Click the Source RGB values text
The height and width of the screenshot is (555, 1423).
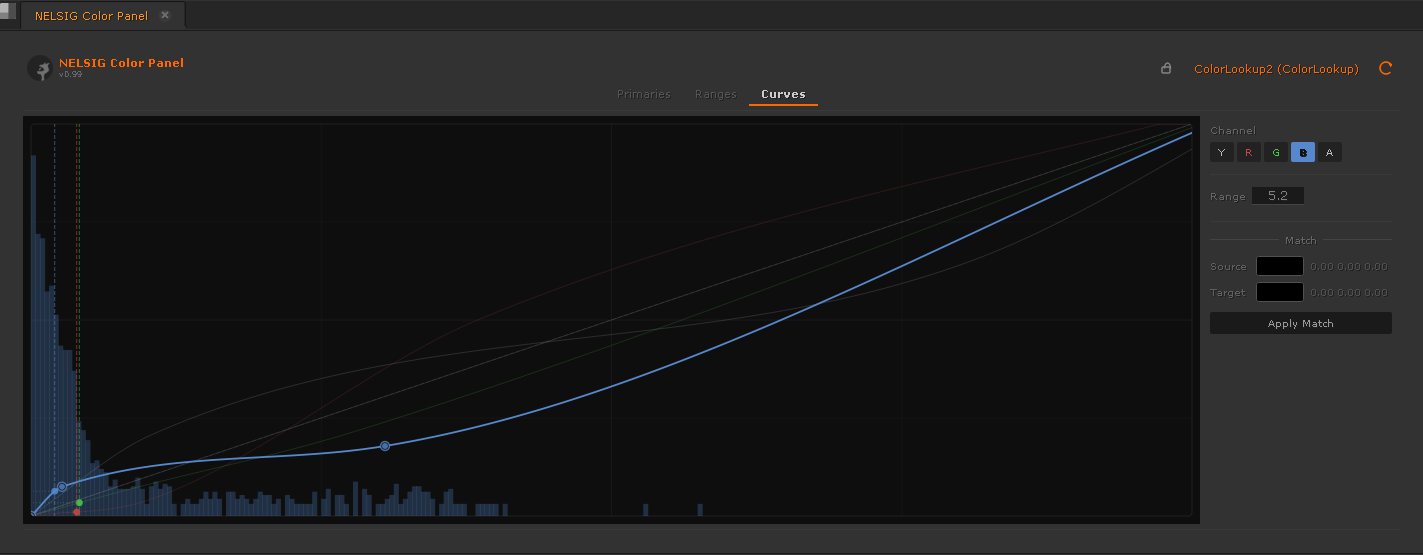1348,266
